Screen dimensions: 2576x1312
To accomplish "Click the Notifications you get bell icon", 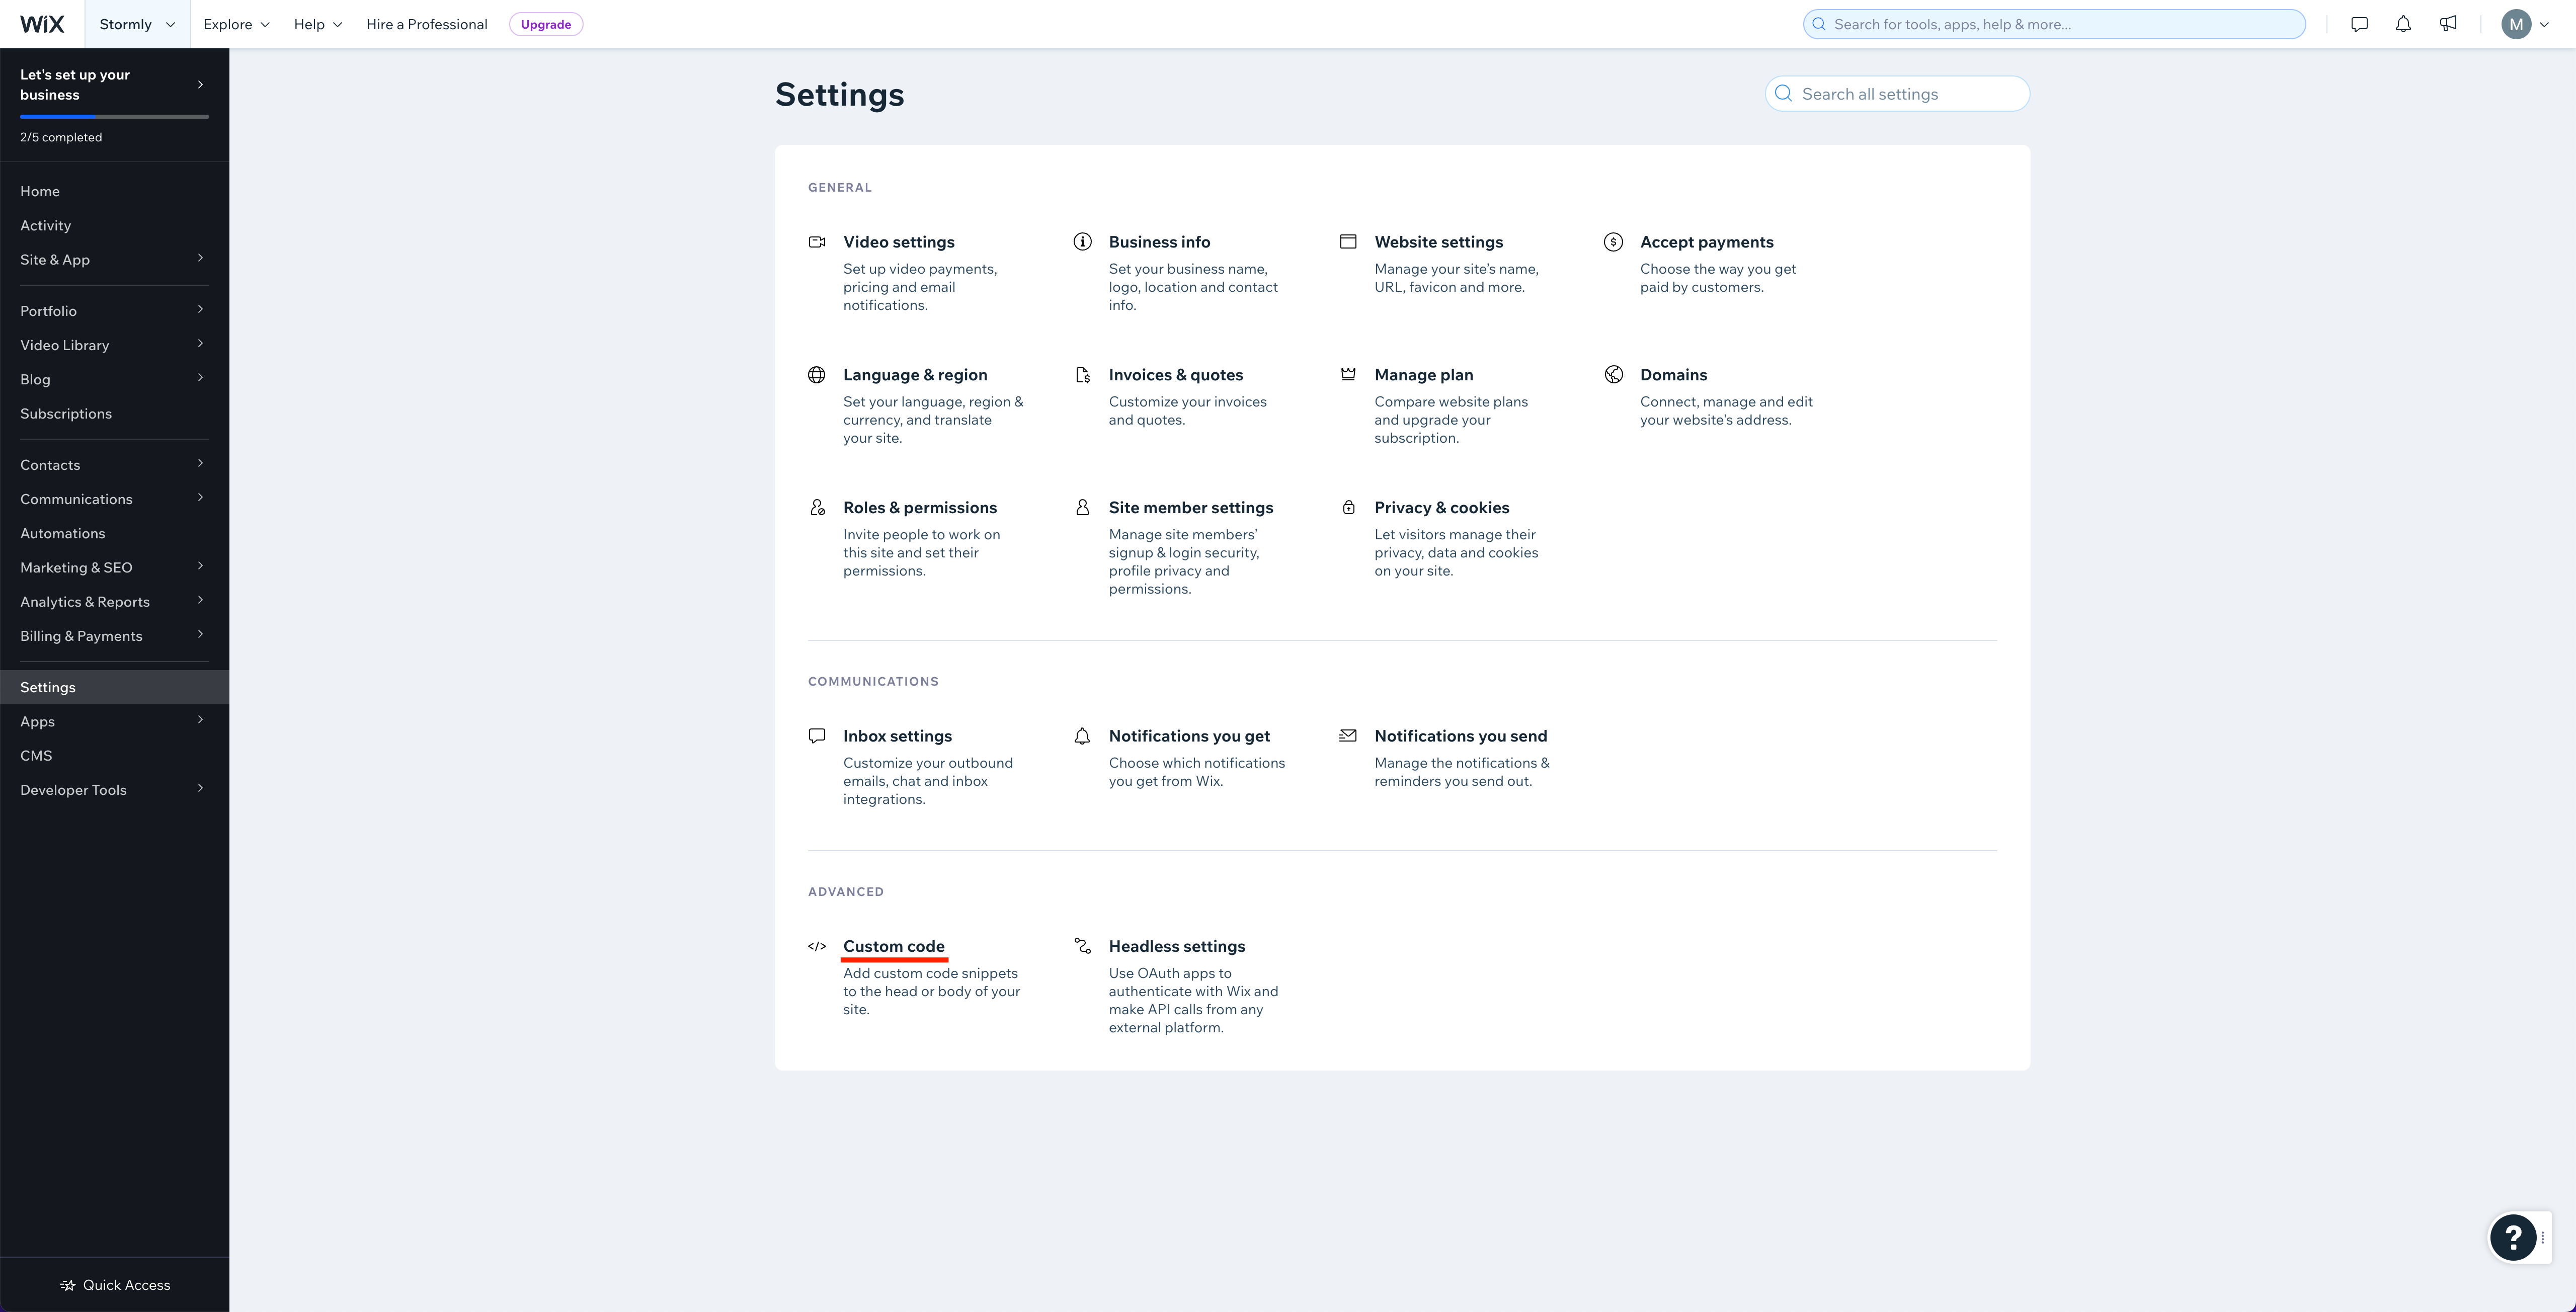I will (x=1082, y=736).
